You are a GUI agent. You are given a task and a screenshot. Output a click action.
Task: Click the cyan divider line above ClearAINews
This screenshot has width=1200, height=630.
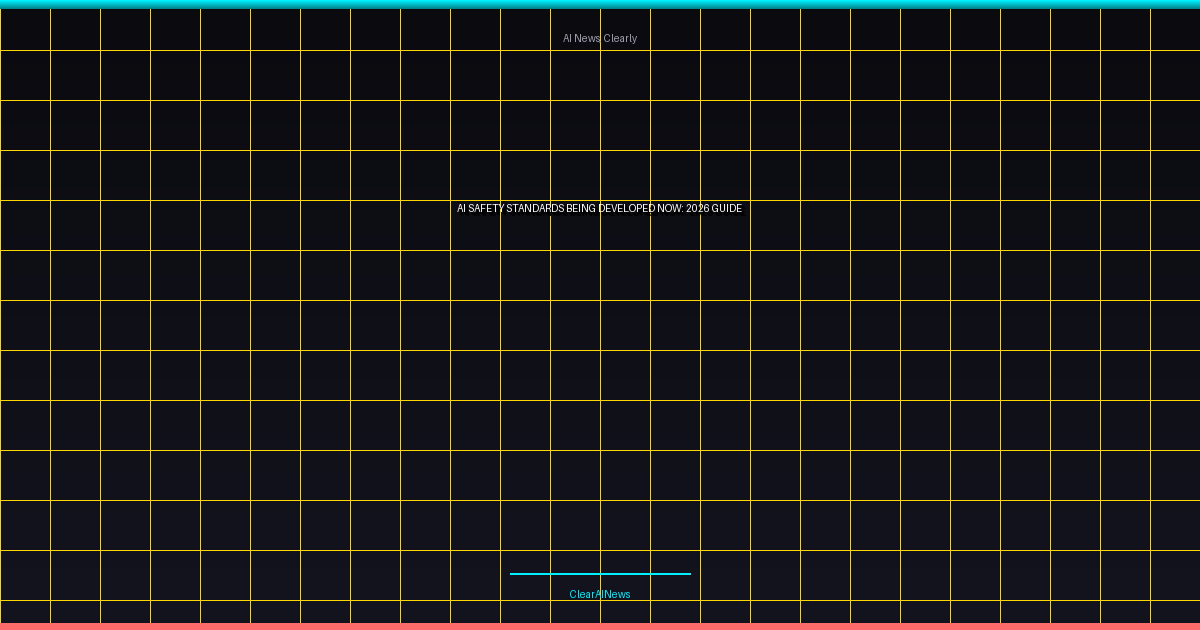600,574
